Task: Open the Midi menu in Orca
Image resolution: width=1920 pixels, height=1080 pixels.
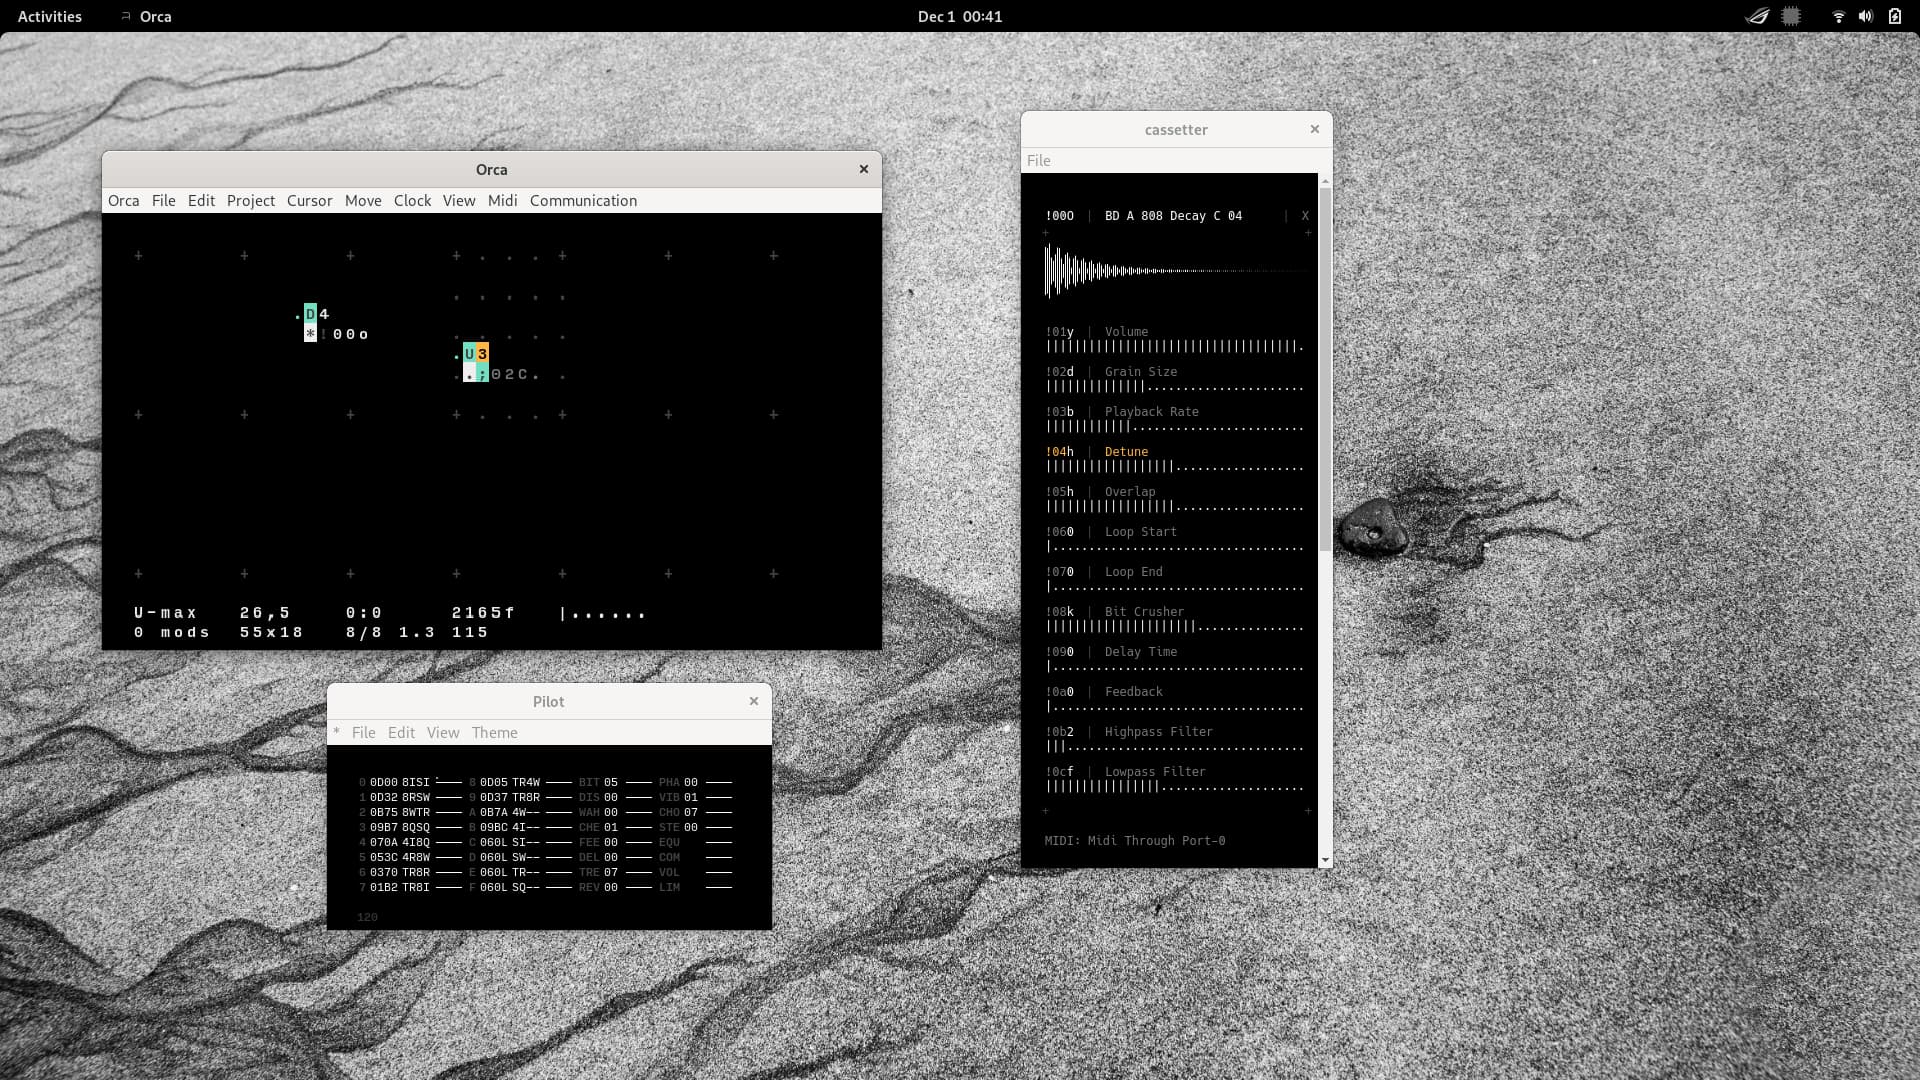Action: pos(502,200)
